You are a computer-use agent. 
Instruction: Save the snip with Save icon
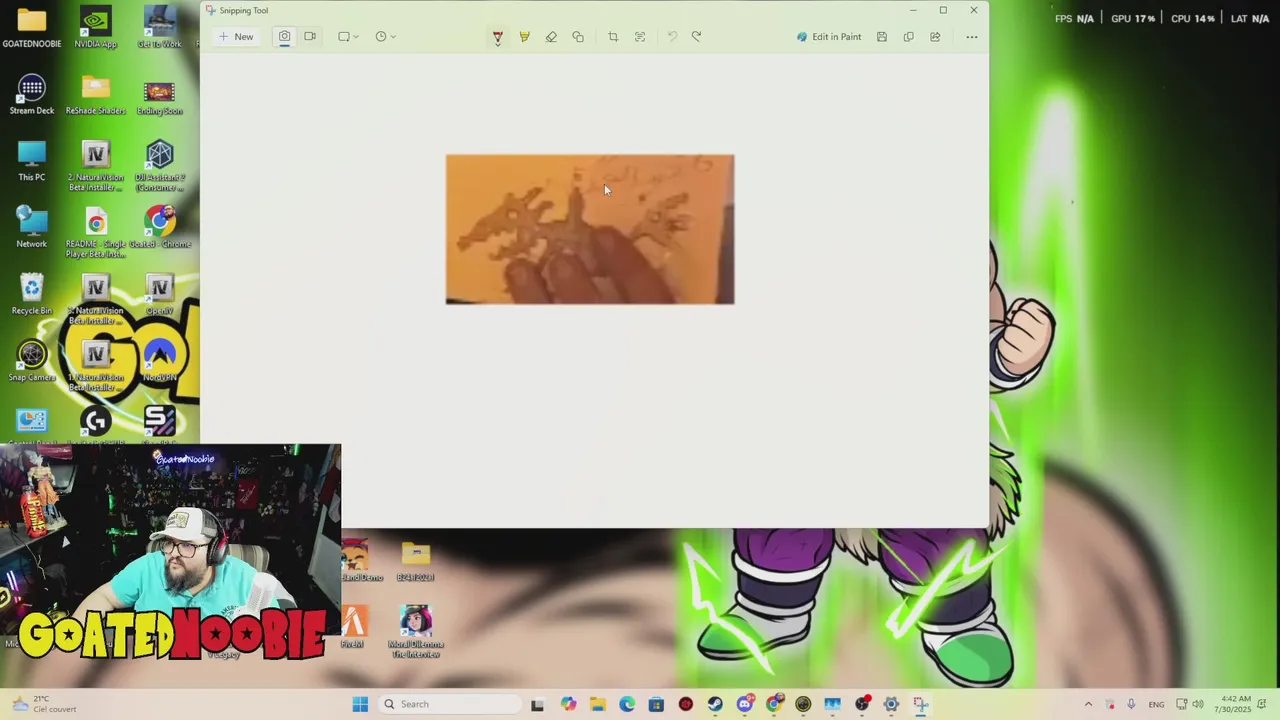click(881, 37)
